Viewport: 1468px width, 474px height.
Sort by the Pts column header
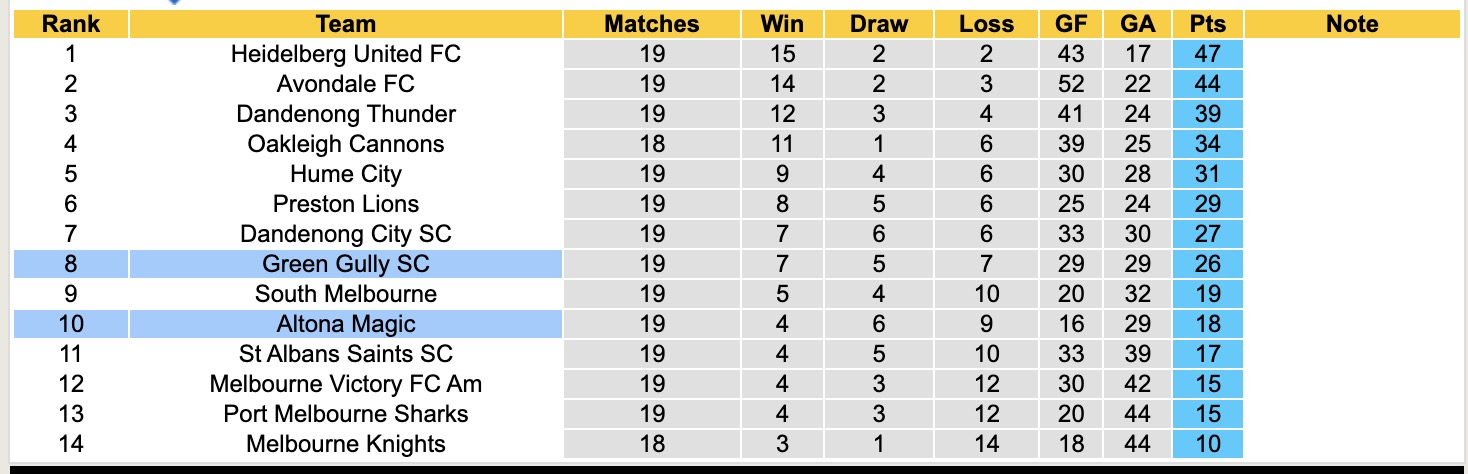coord(1207,24)
